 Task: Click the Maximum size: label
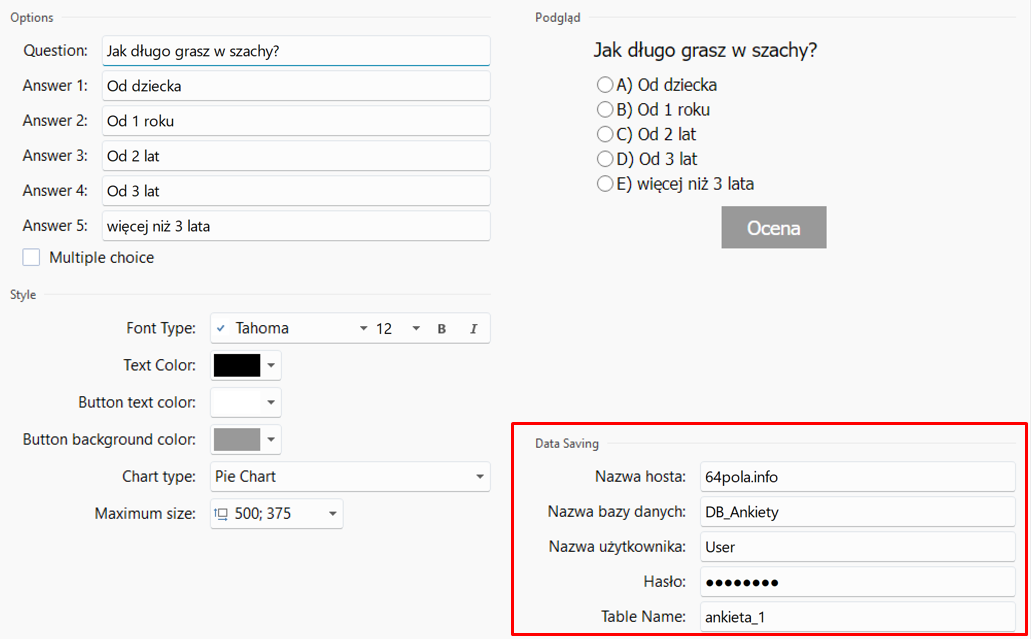(x=145, y=513)
